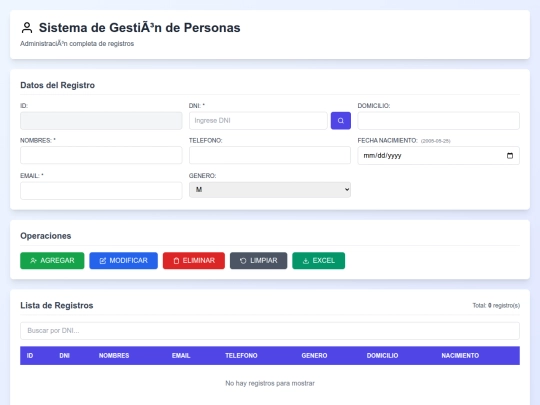The width and height of the screenshot is (540, 405).
Task: Click the trash icon on ELIMINAR
Action: click(x=176, y=261)
